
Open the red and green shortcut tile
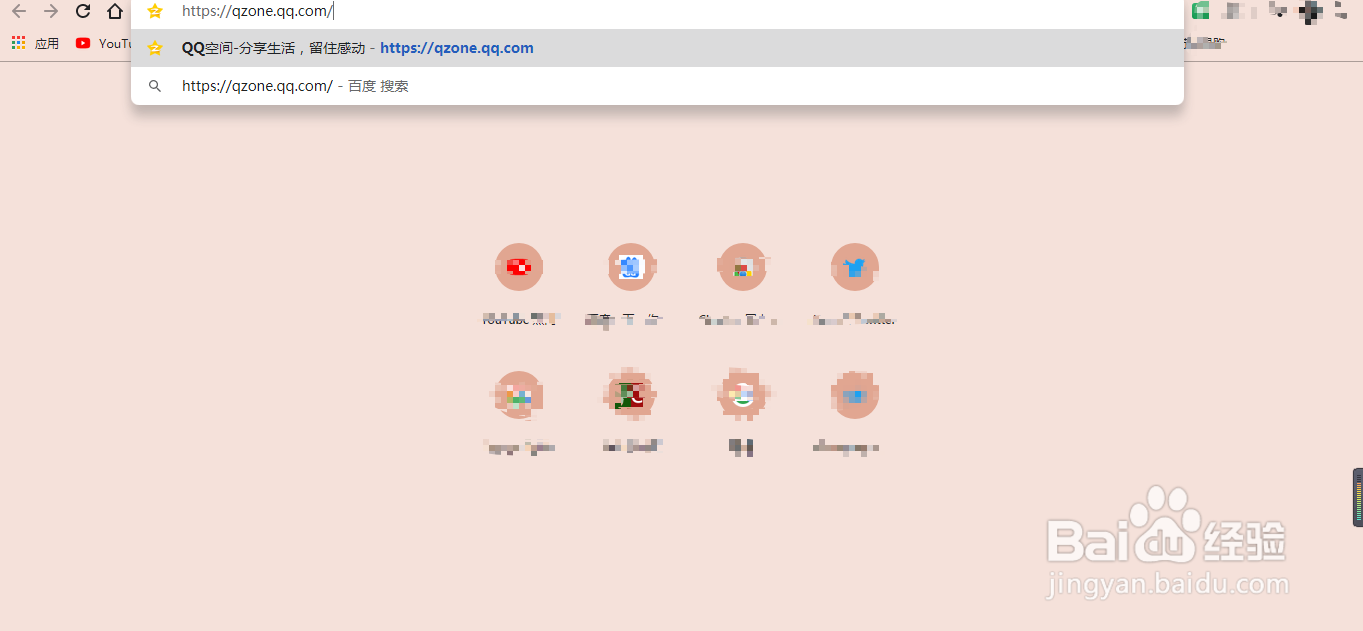point(631,412)
